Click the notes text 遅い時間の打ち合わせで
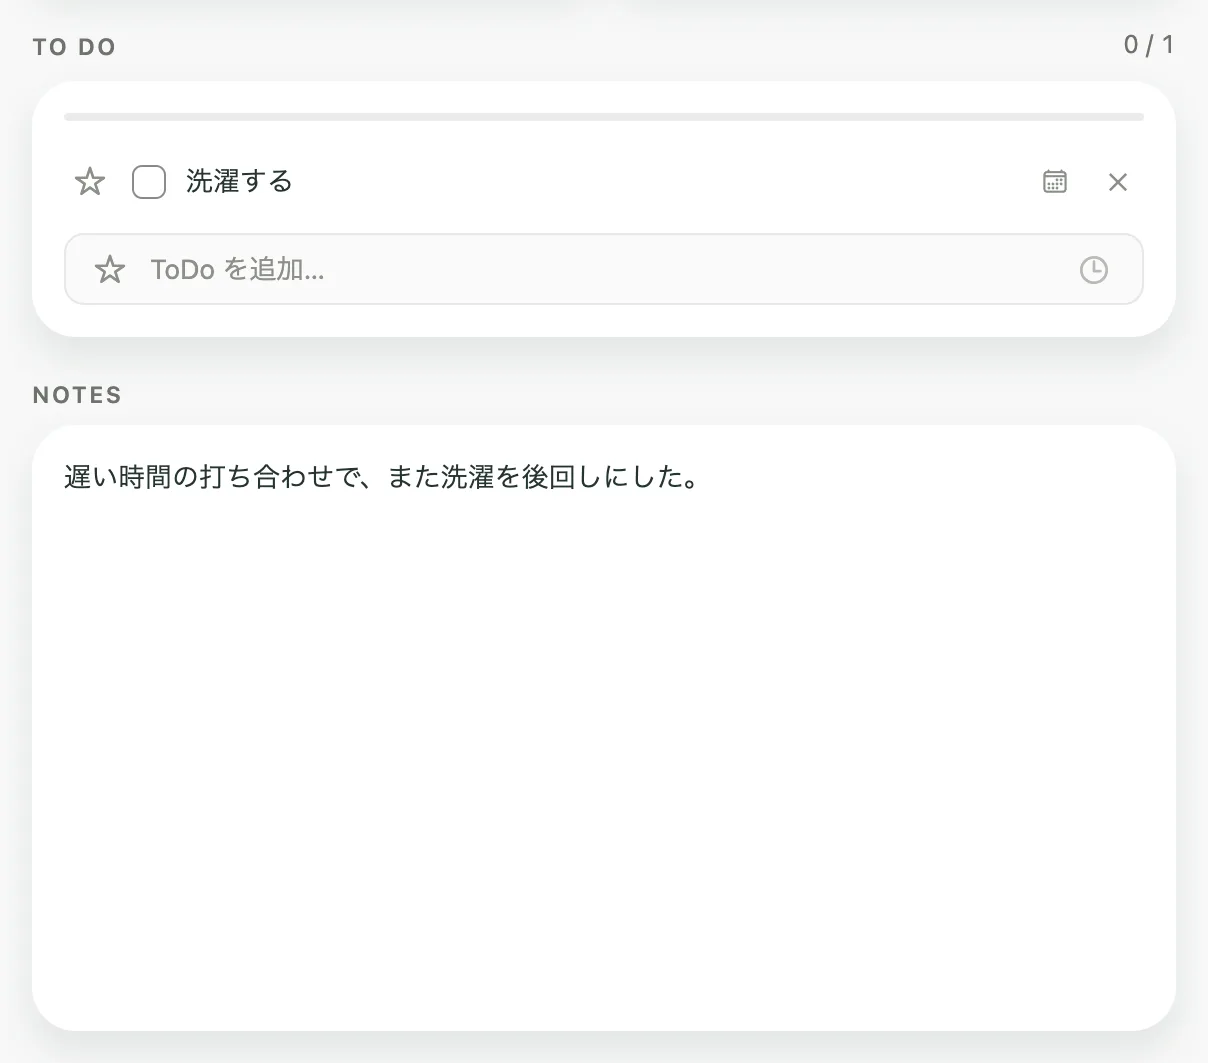 click(x=211, y=477)
